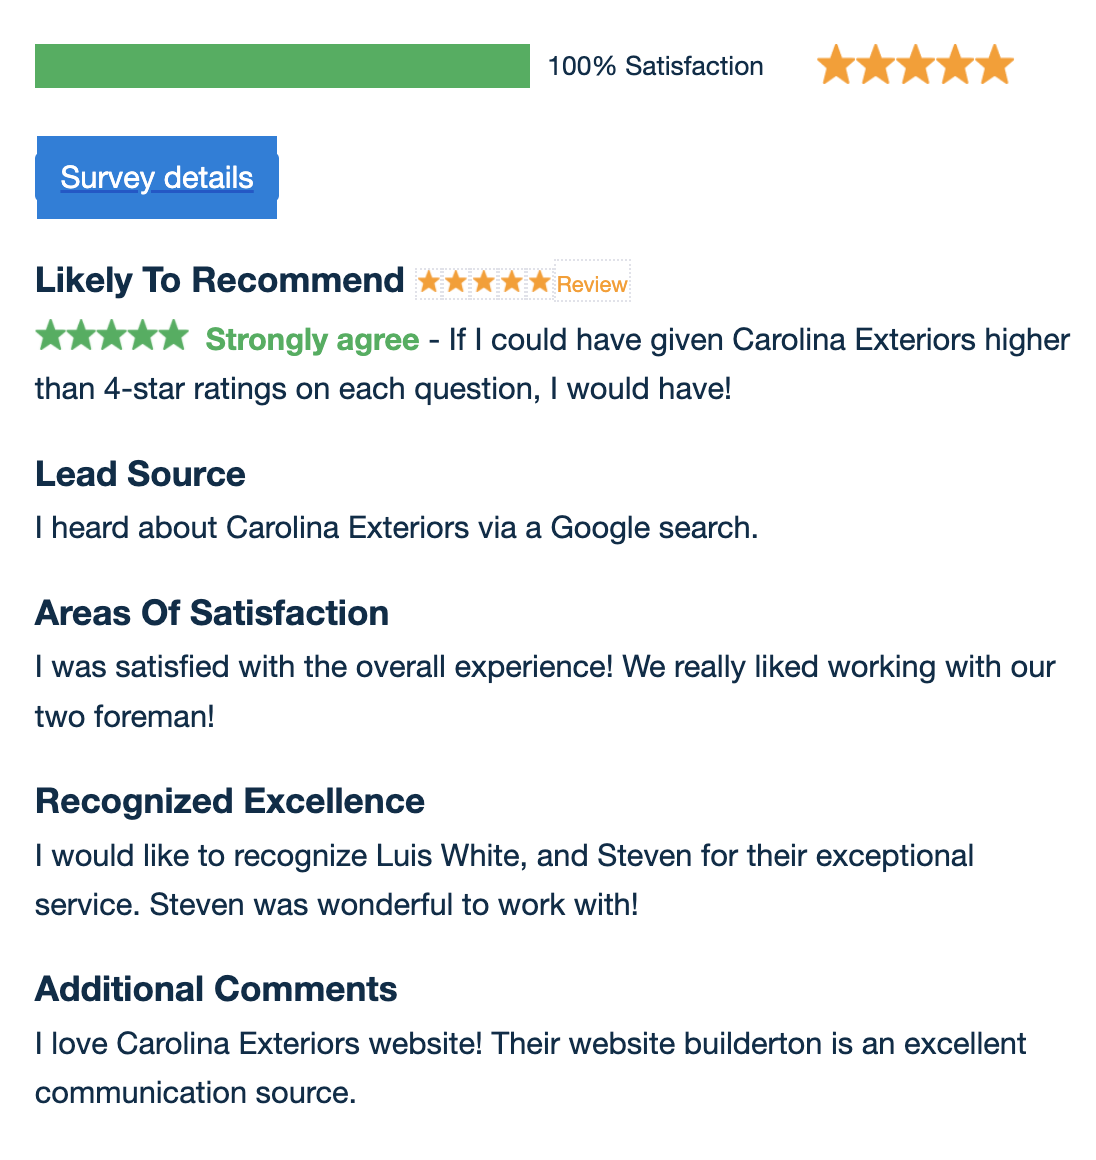Click the third large orange star
The height and width of the screenshot is (1160, 1096).
(915, 64)
